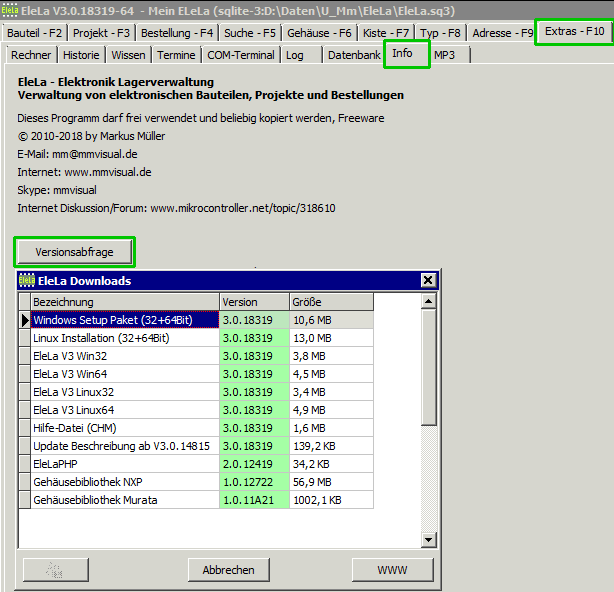The image size is (614, 592).
Task: Click the EleLa application icon in title bar
Action: click(9, 10)
